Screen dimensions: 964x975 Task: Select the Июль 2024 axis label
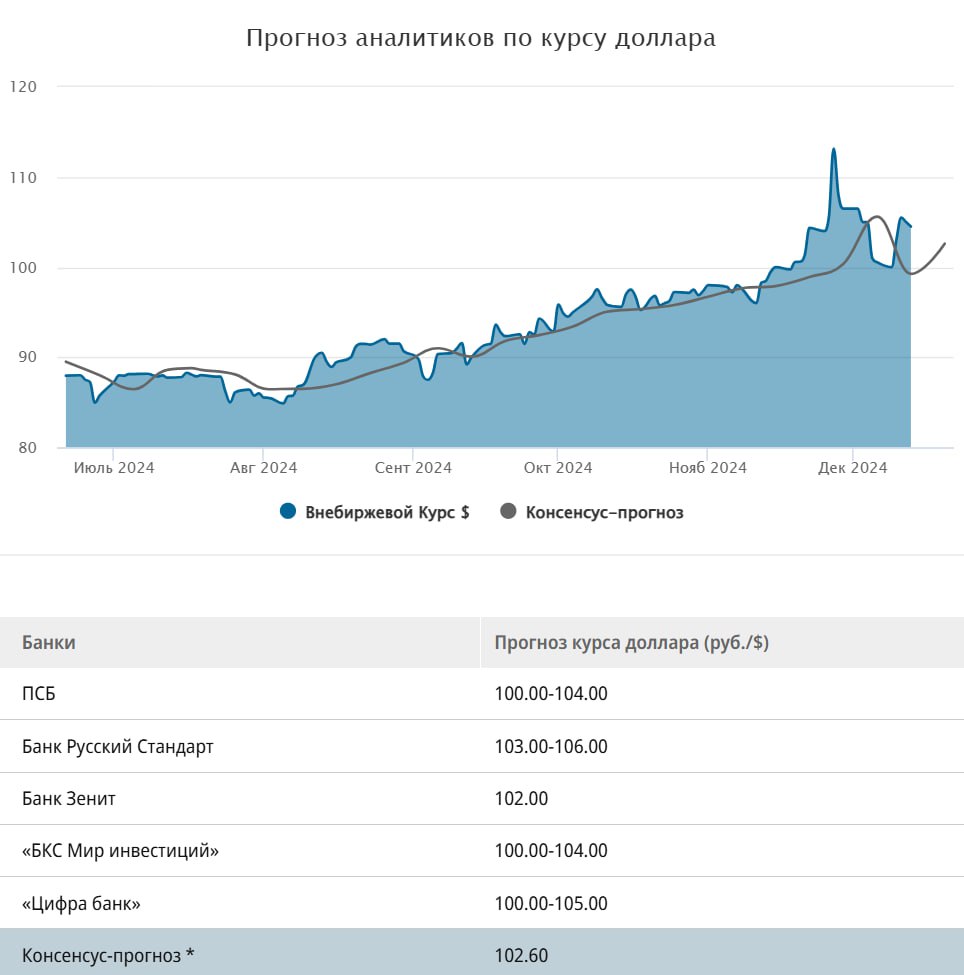tap(114, 468)
